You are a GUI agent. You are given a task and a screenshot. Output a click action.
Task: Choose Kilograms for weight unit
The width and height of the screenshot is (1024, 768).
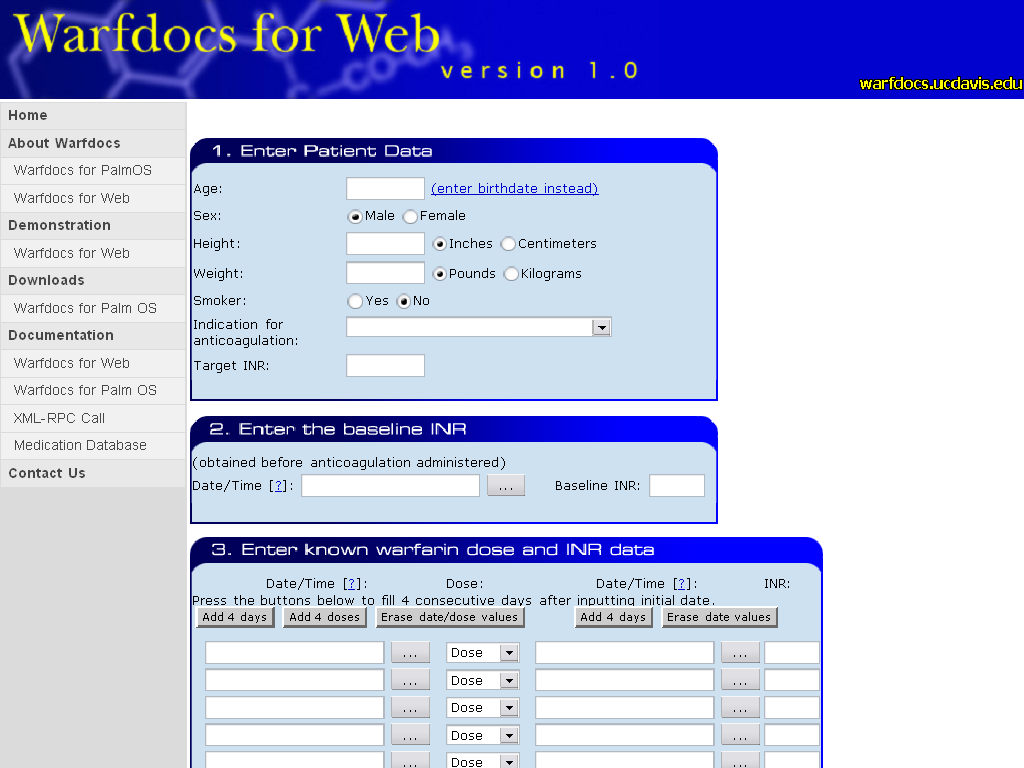(511, 274)
